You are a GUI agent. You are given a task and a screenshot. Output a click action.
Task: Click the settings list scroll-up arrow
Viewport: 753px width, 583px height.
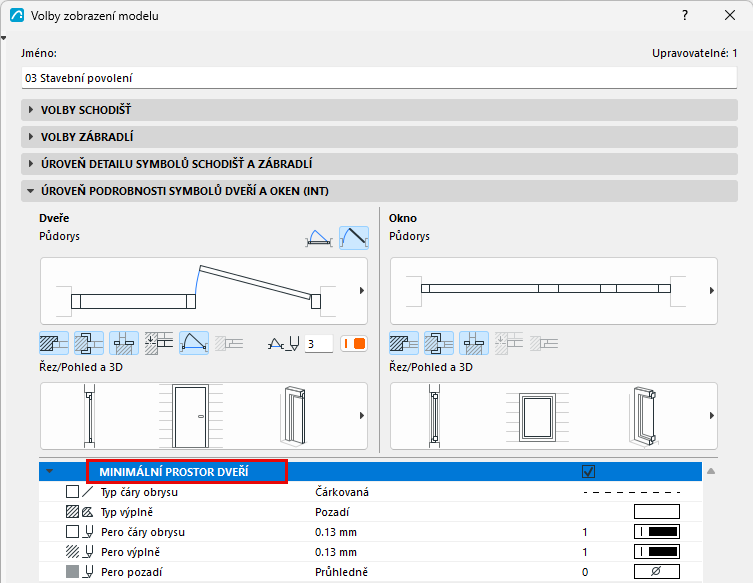click(711, 471)
